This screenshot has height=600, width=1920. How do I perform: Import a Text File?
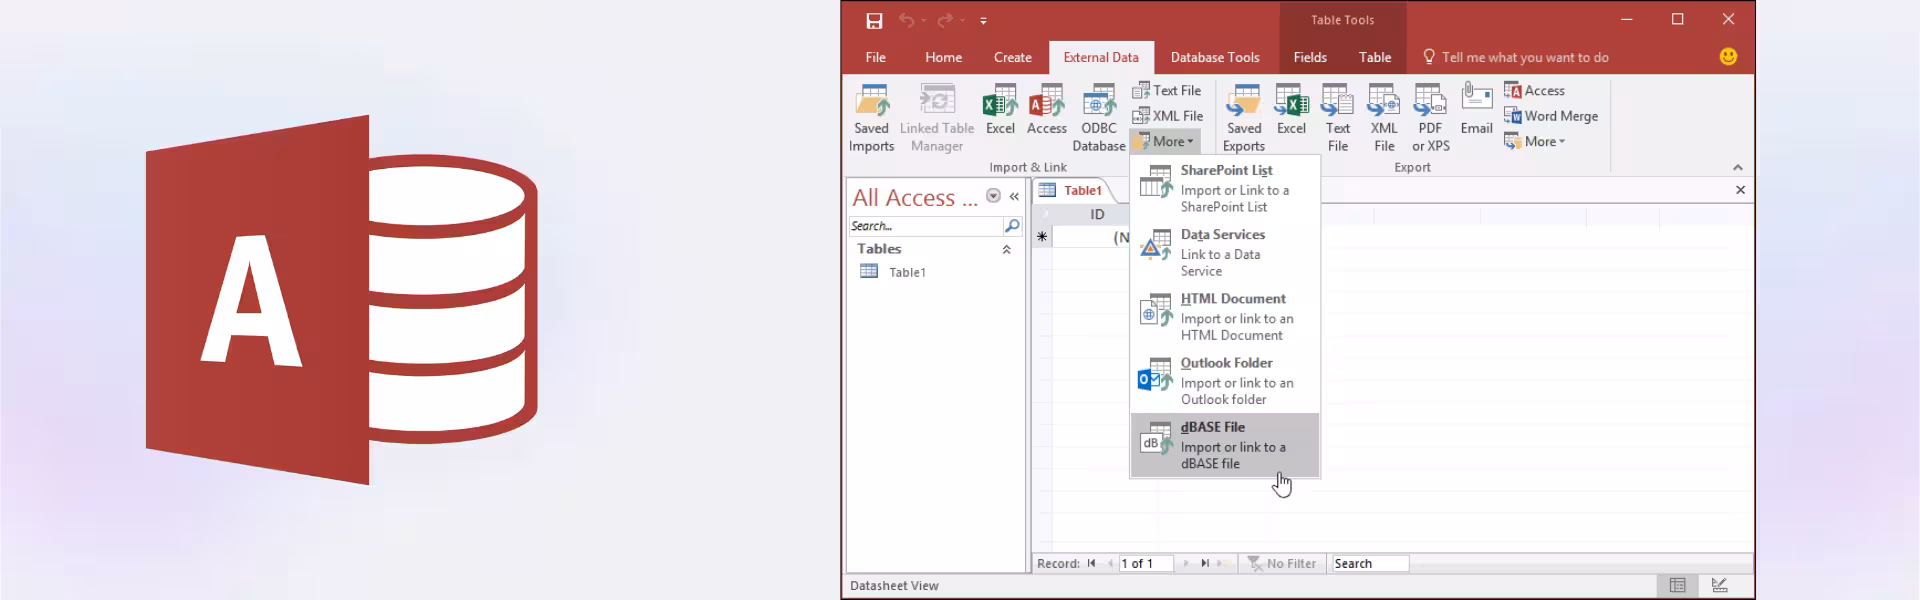click(1167, 90)
